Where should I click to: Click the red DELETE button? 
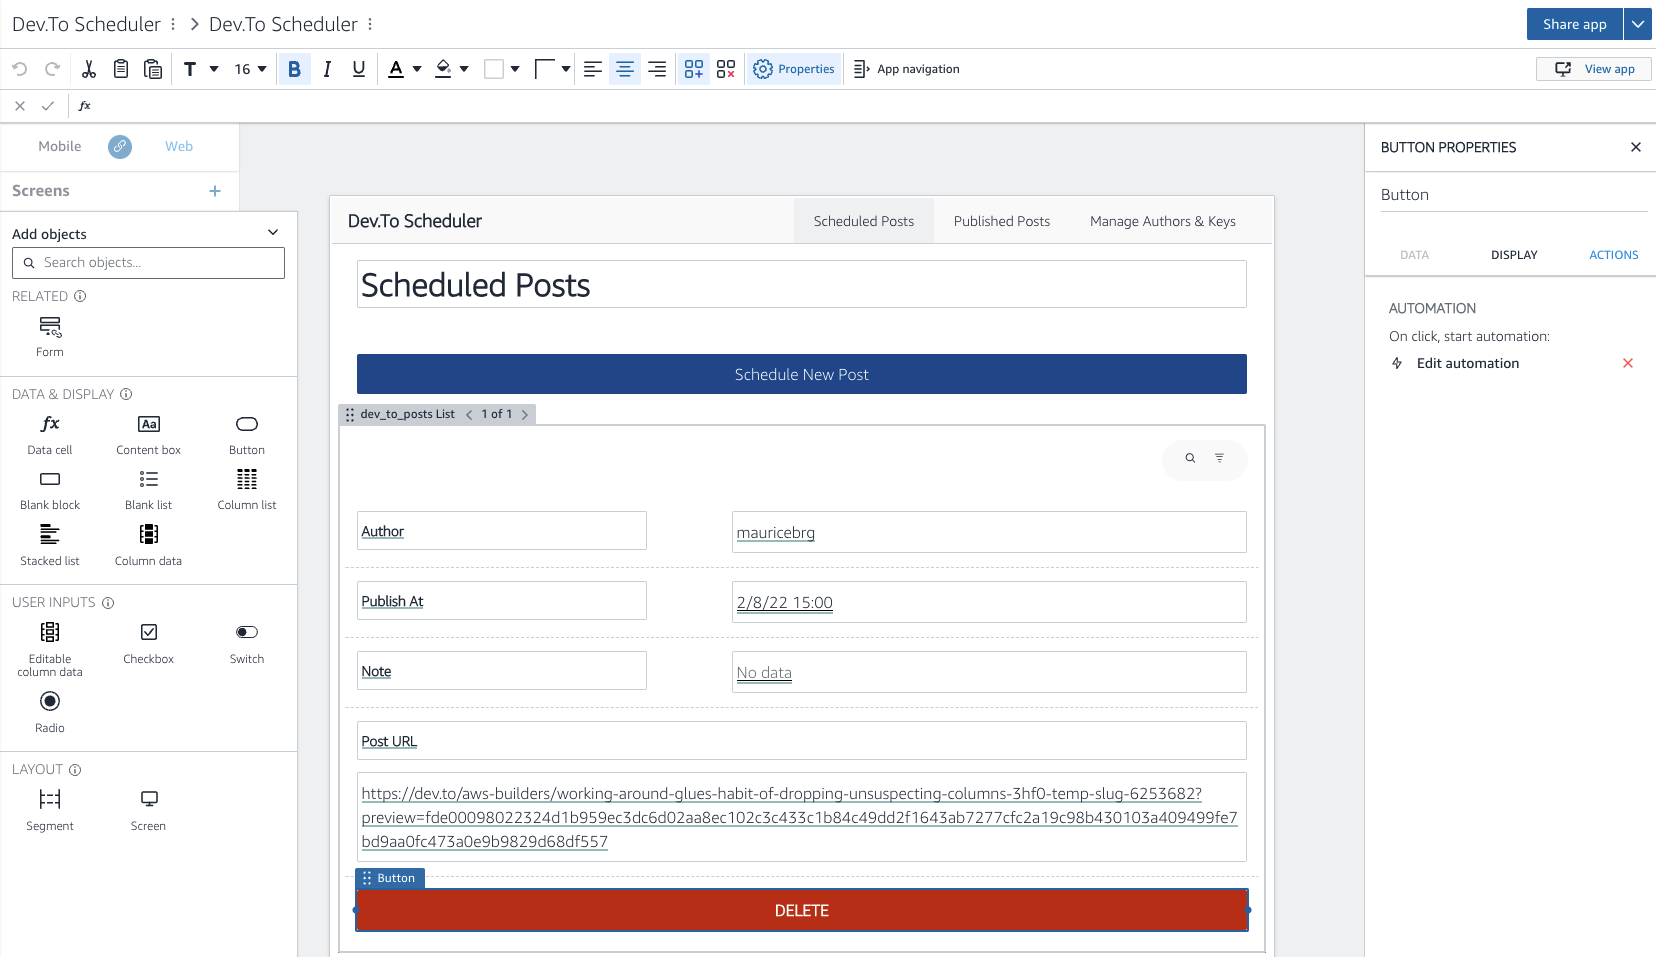(802, 910)
